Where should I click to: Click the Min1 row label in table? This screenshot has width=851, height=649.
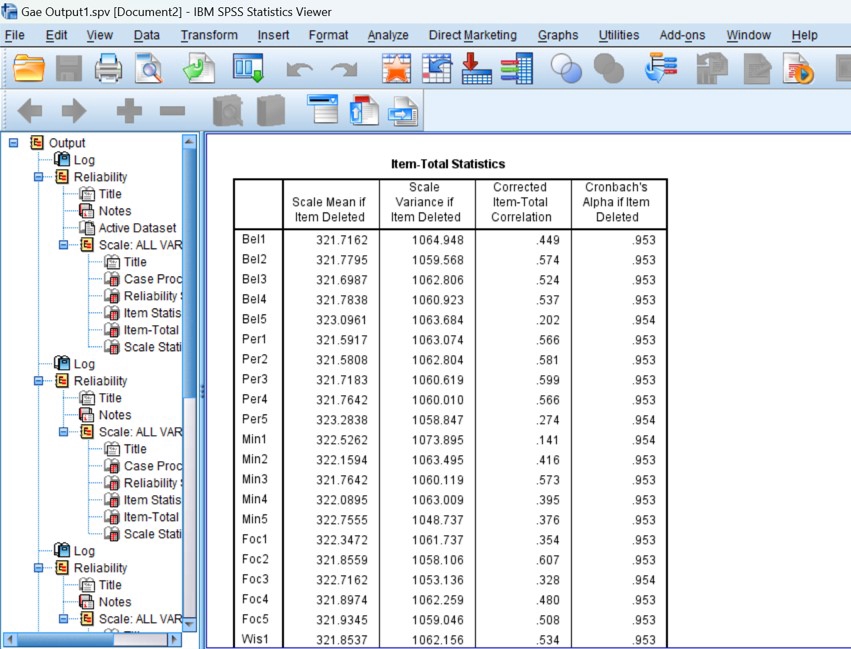point(255,439)
